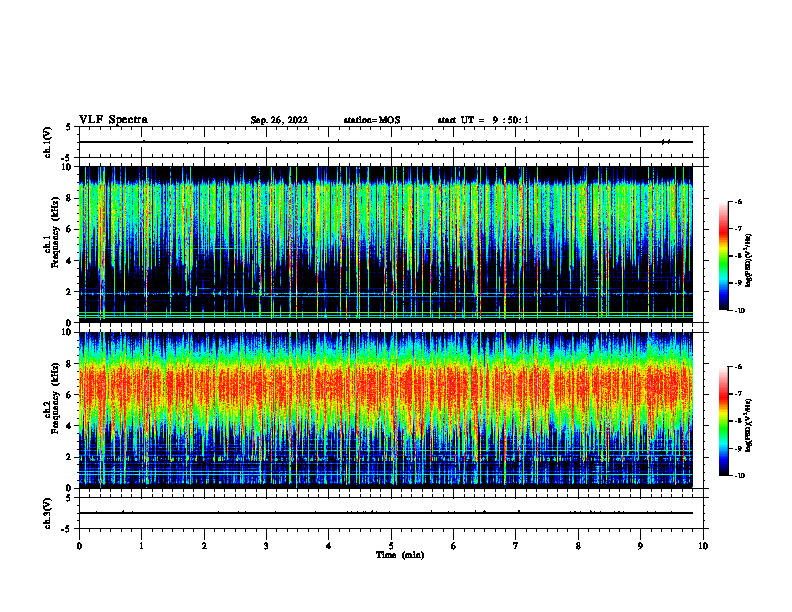The height and width of the screenshot is (612, 792).
Task: Click the ch.1 voltage waveform trace panel
Action: (391, 142)
